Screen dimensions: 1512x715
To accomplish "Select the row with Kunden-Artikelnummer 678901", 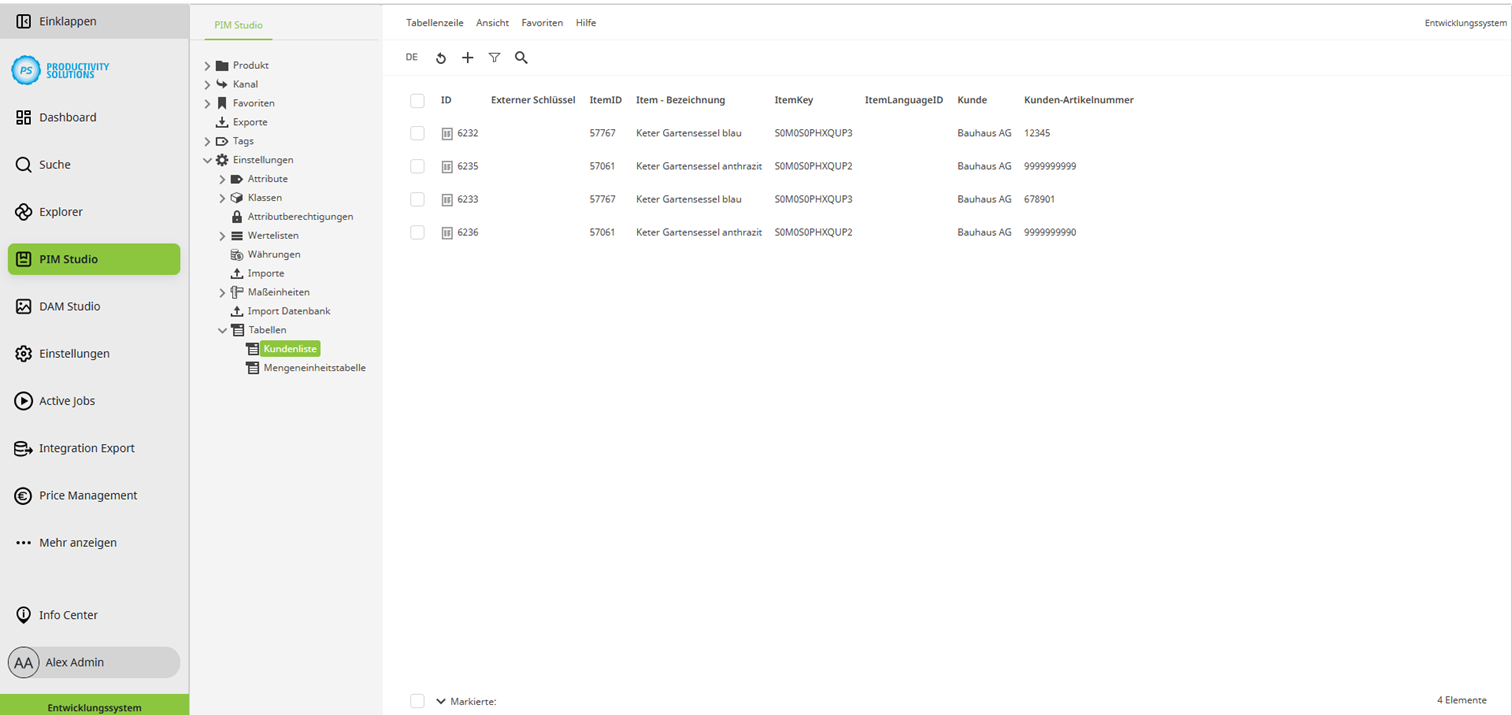I will (x=417, y=199).
